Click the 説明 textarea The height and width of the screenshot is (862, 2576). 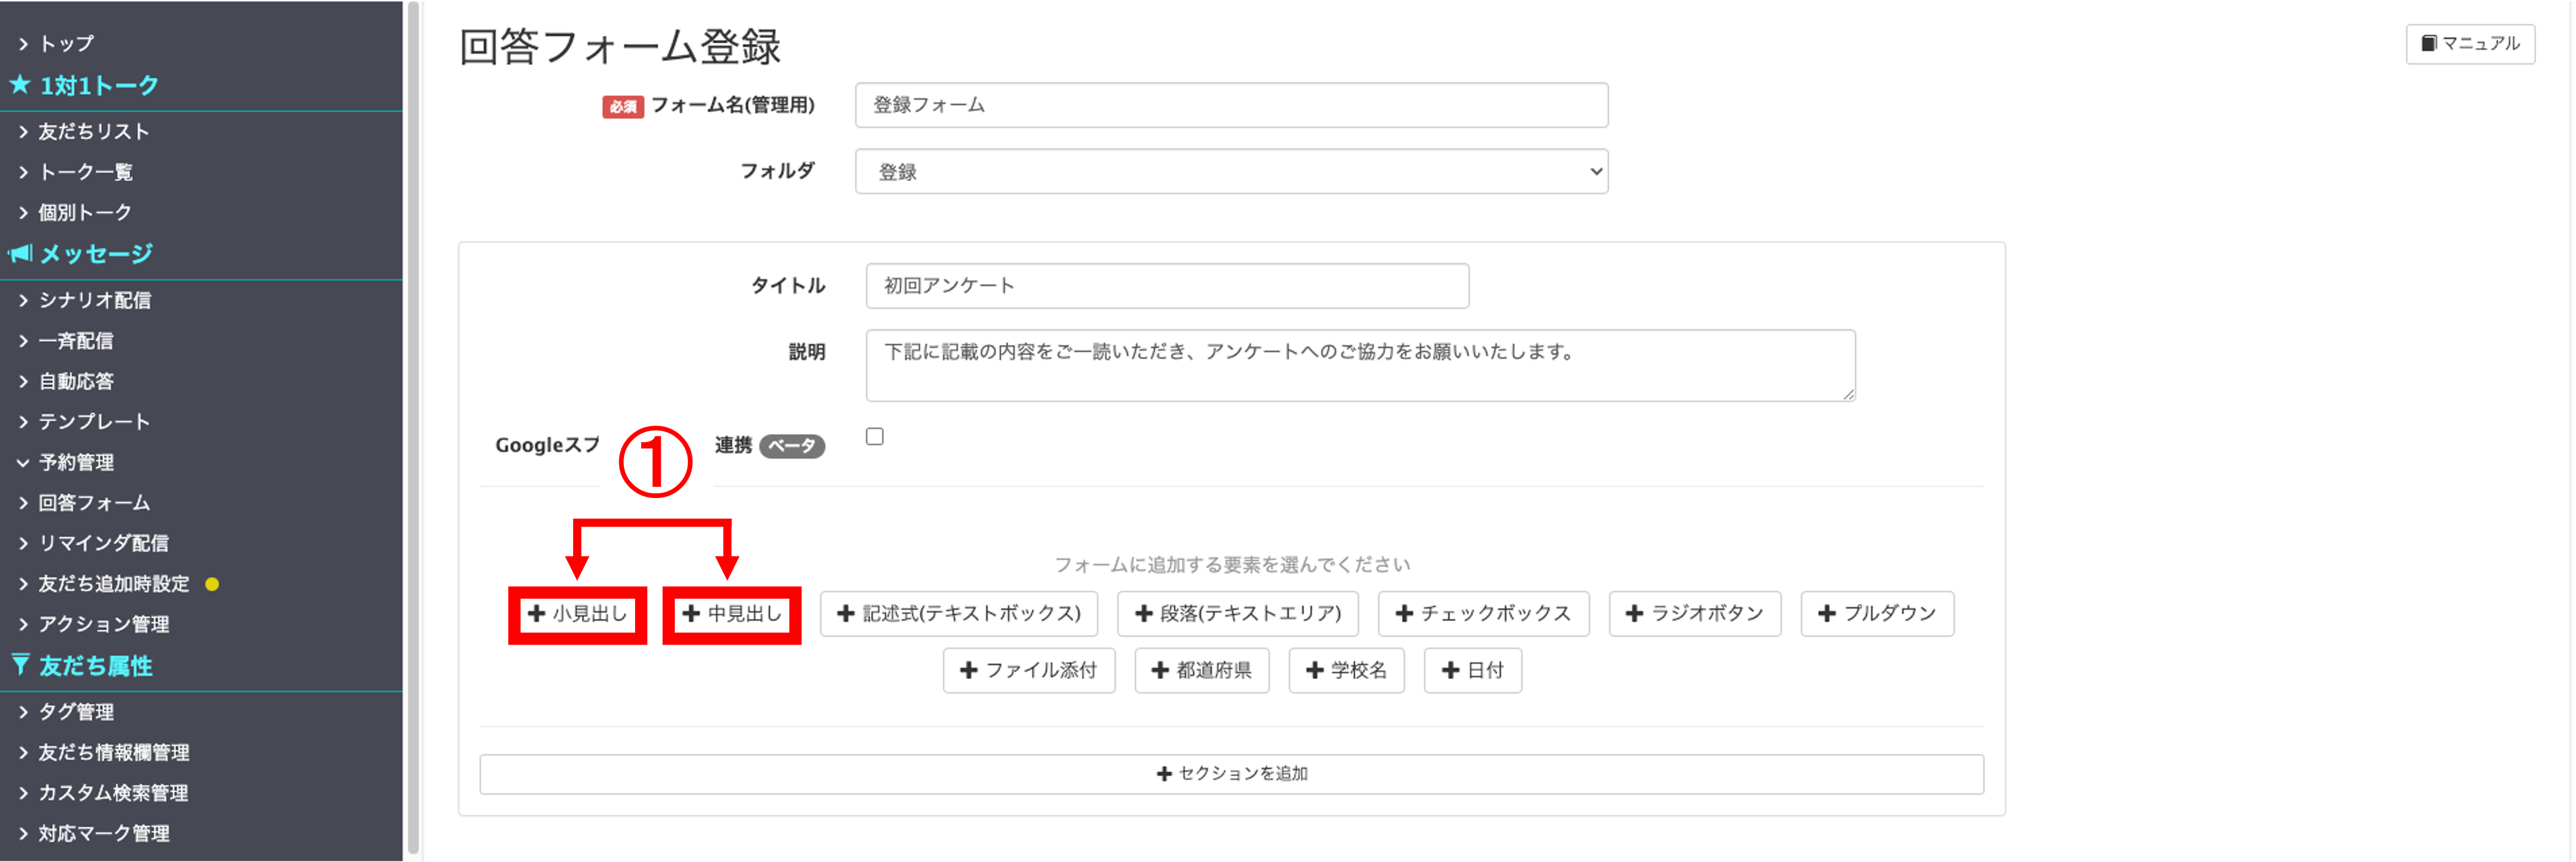click(1360, 365)
